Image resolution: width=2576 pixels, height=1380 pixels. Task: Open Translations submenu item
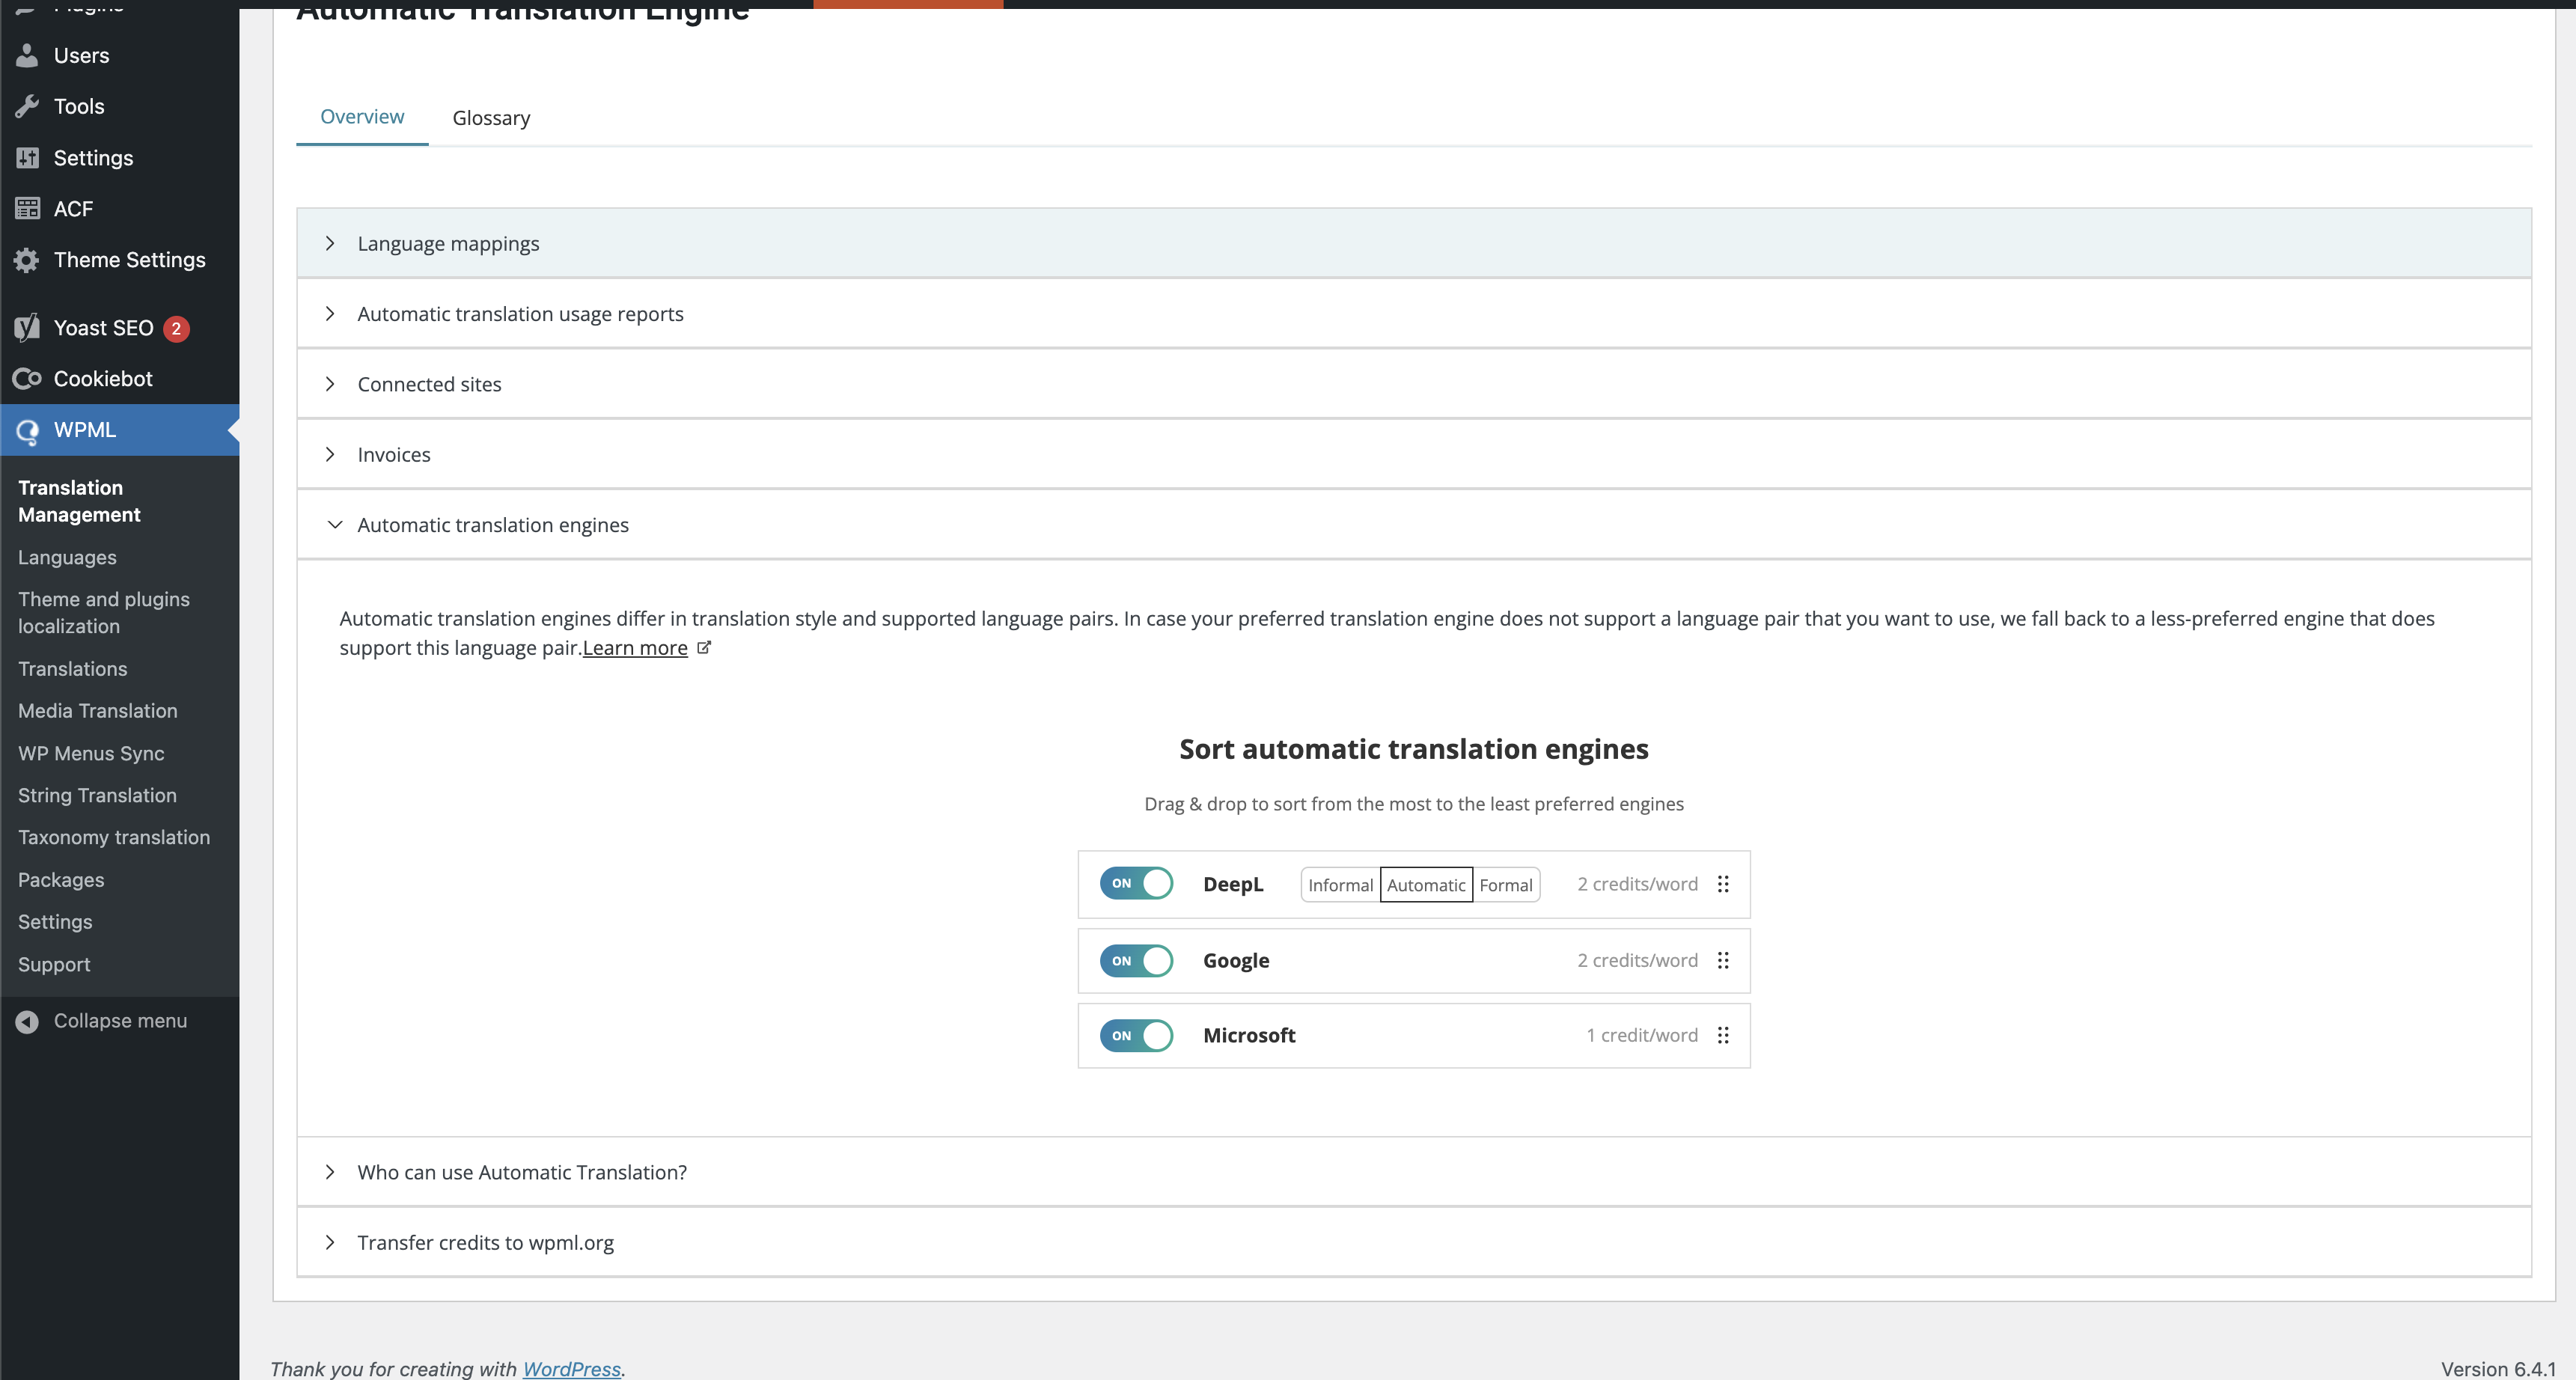72,668
